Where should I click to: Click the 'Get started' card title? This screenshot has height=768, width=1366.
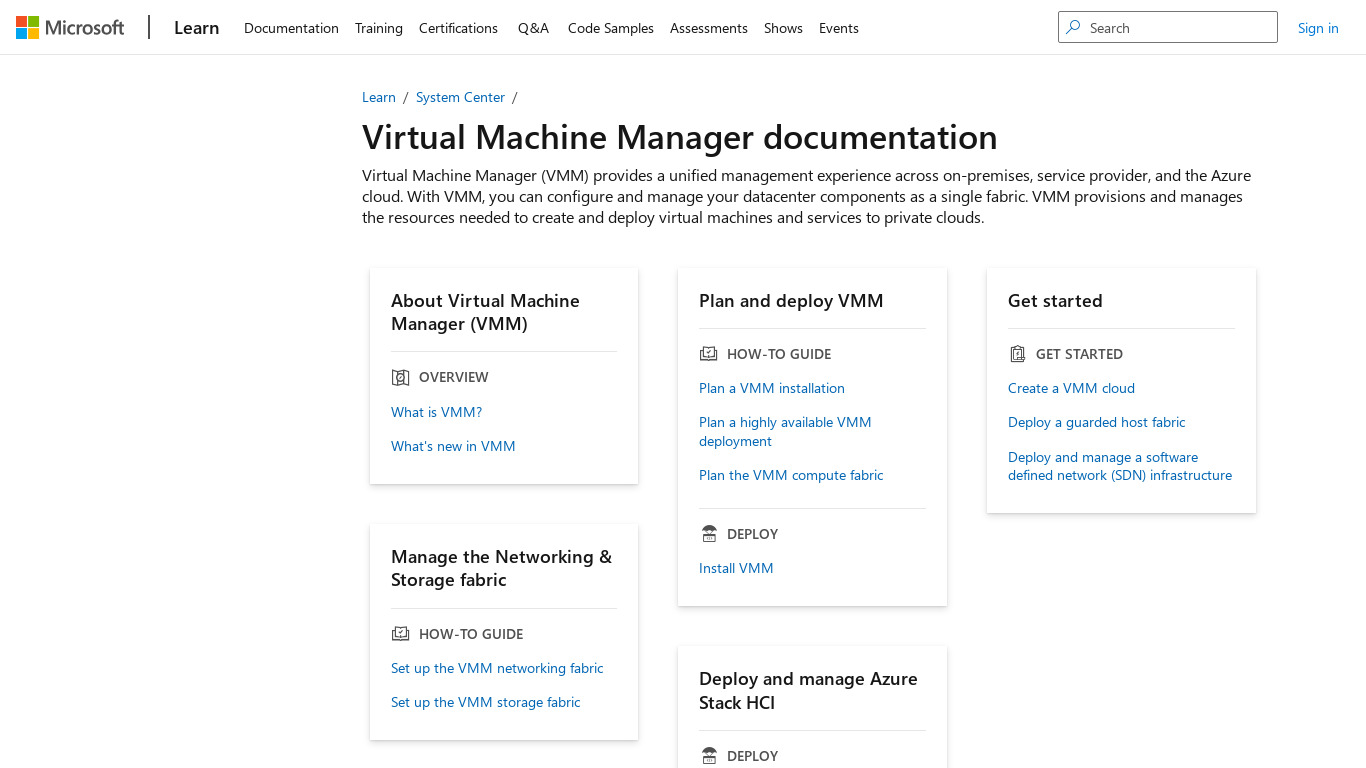click(x=1055, y=301)
